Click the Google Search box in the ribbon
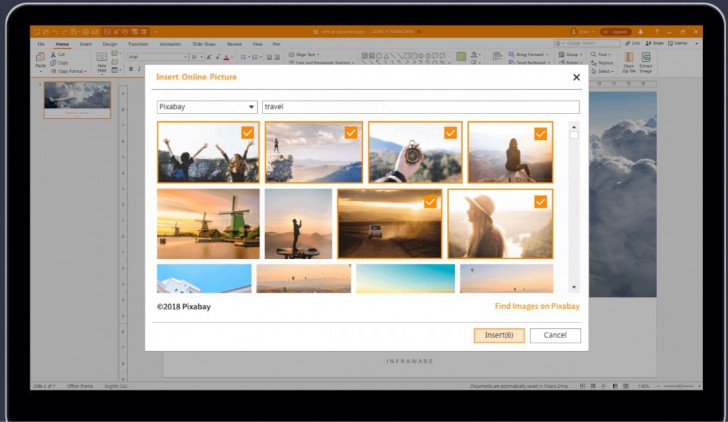This screenshot has width=728, height=422. (x=587, y=43)
